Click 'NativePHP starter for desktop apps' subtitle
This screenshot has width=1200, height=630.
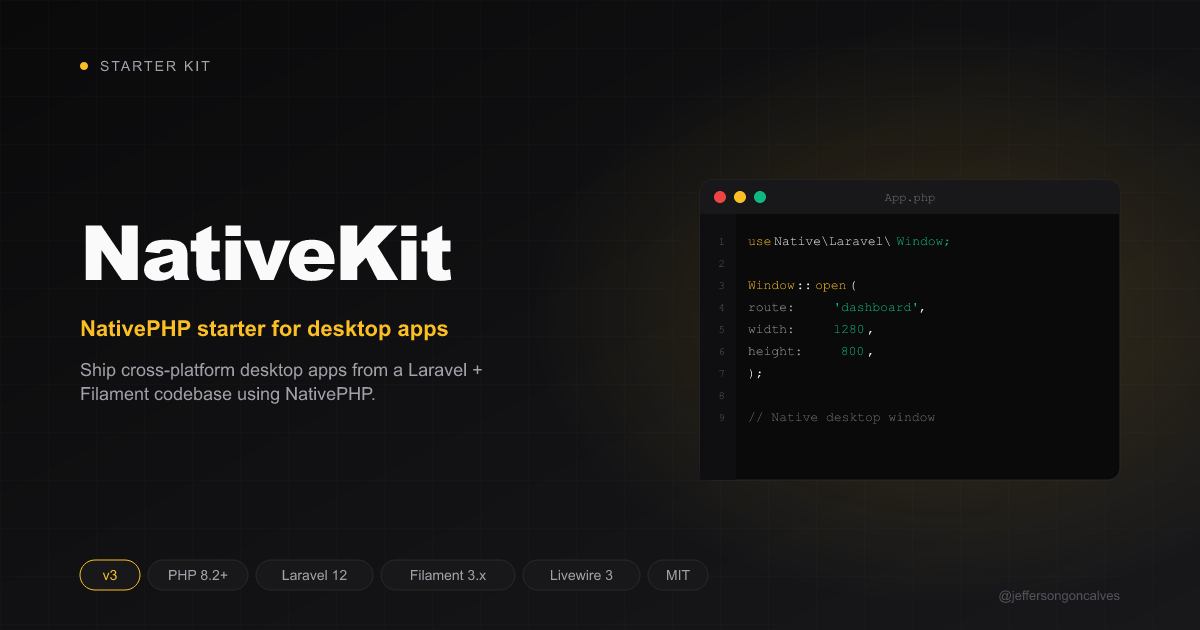tap(264, 328)
